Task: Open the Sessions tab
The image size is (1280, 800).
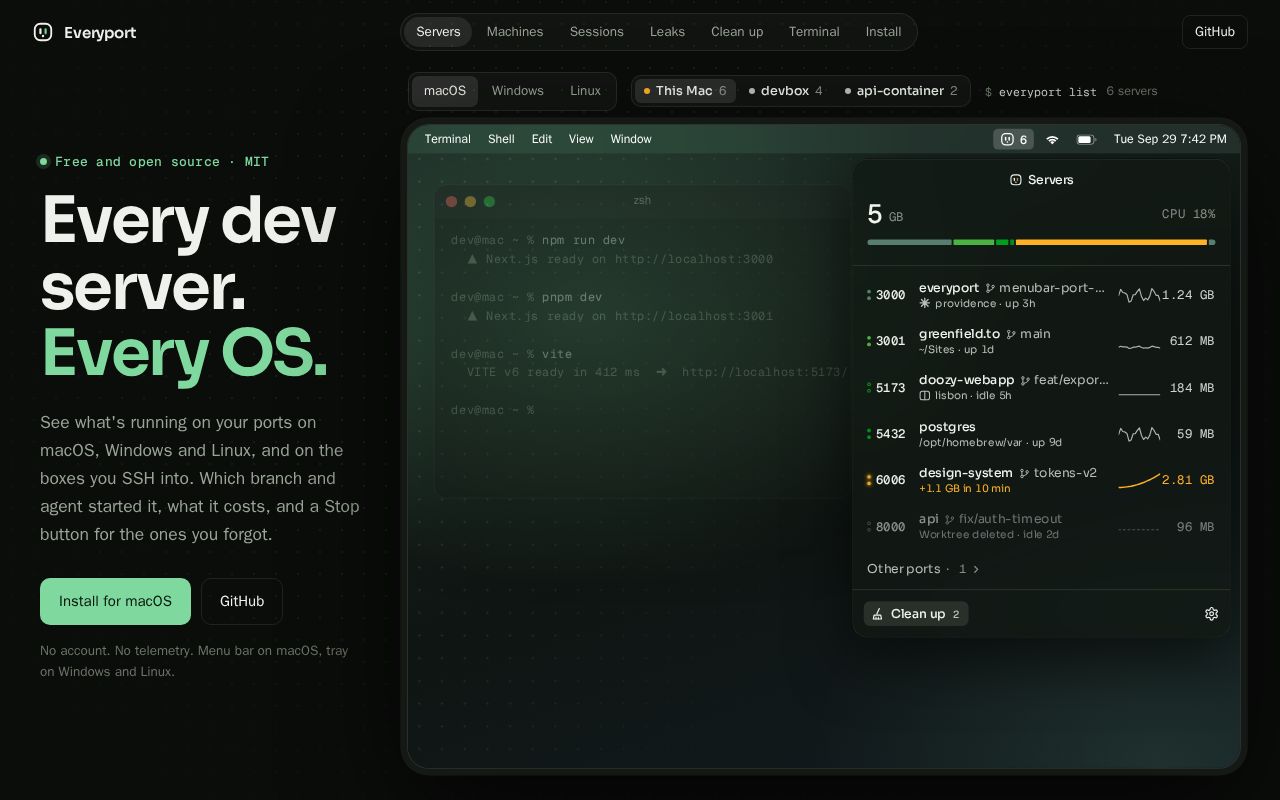Action: (597, 32)
